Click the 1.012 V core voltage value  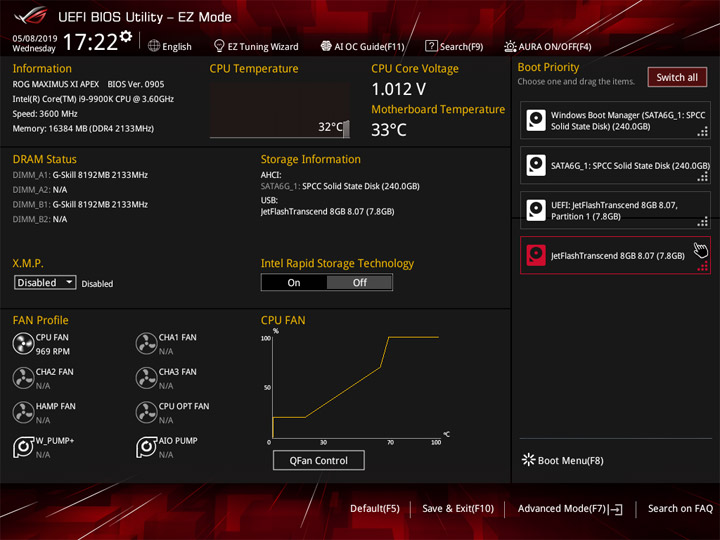[399, 89]
